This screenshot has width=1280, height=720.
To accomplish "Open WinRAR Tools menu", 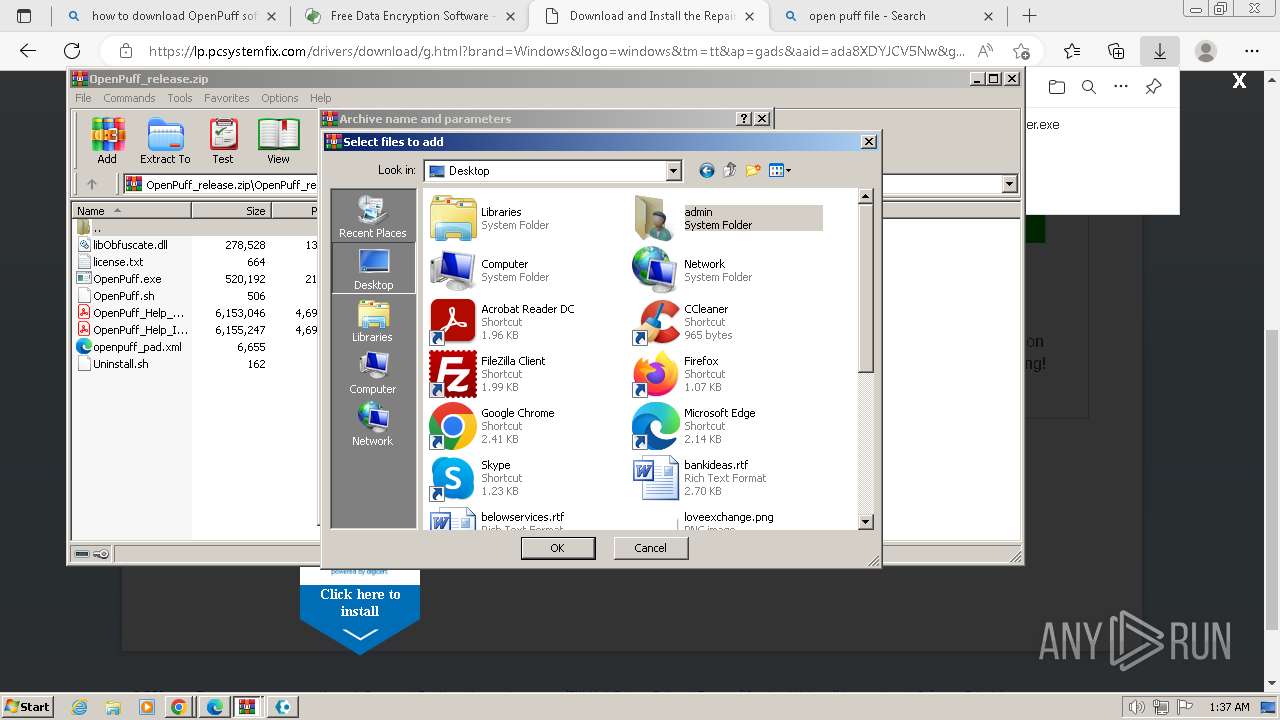I will point(180,98).
